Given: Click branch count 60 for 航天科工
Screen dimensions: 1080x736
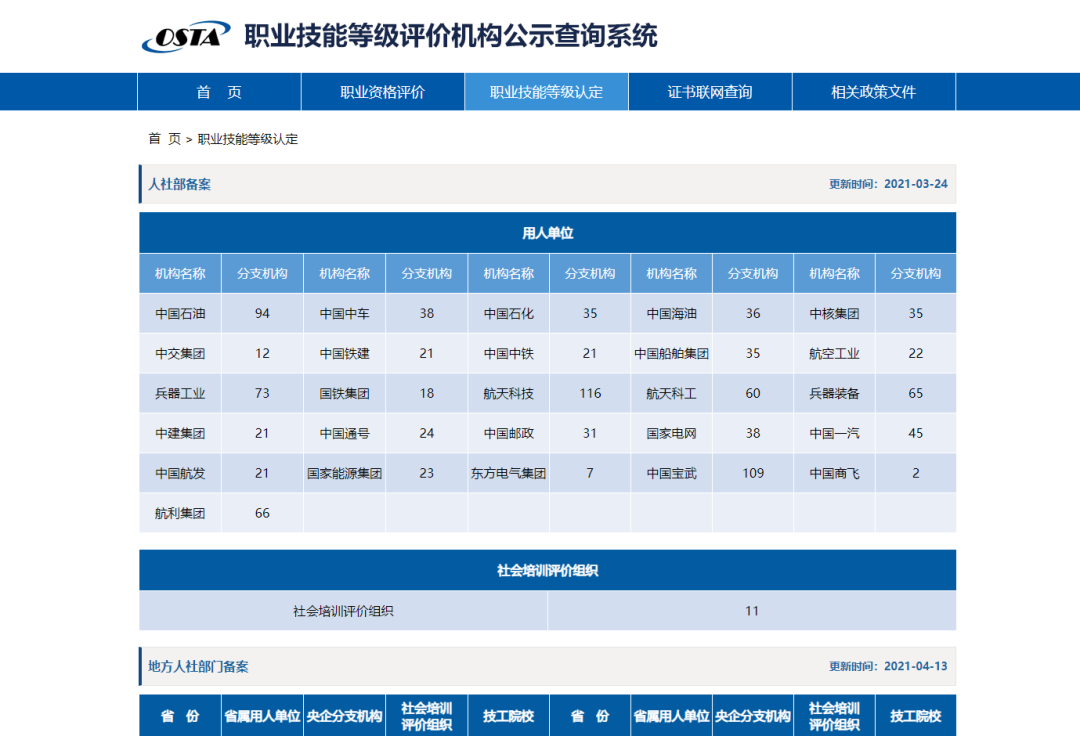Looking at the screenshot, I should click(753, 393).
